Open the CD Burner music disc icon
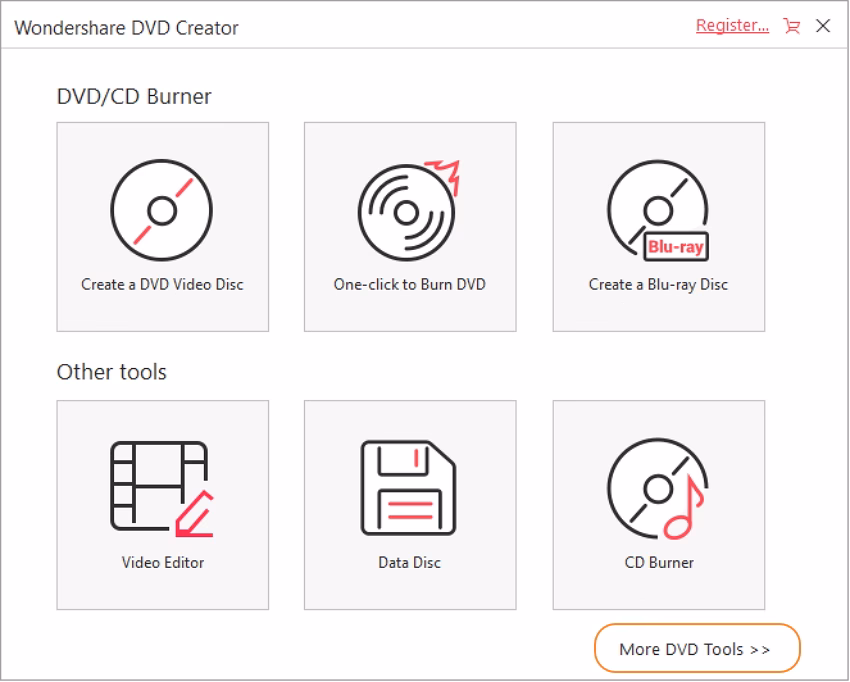 (x=657, y=488)
